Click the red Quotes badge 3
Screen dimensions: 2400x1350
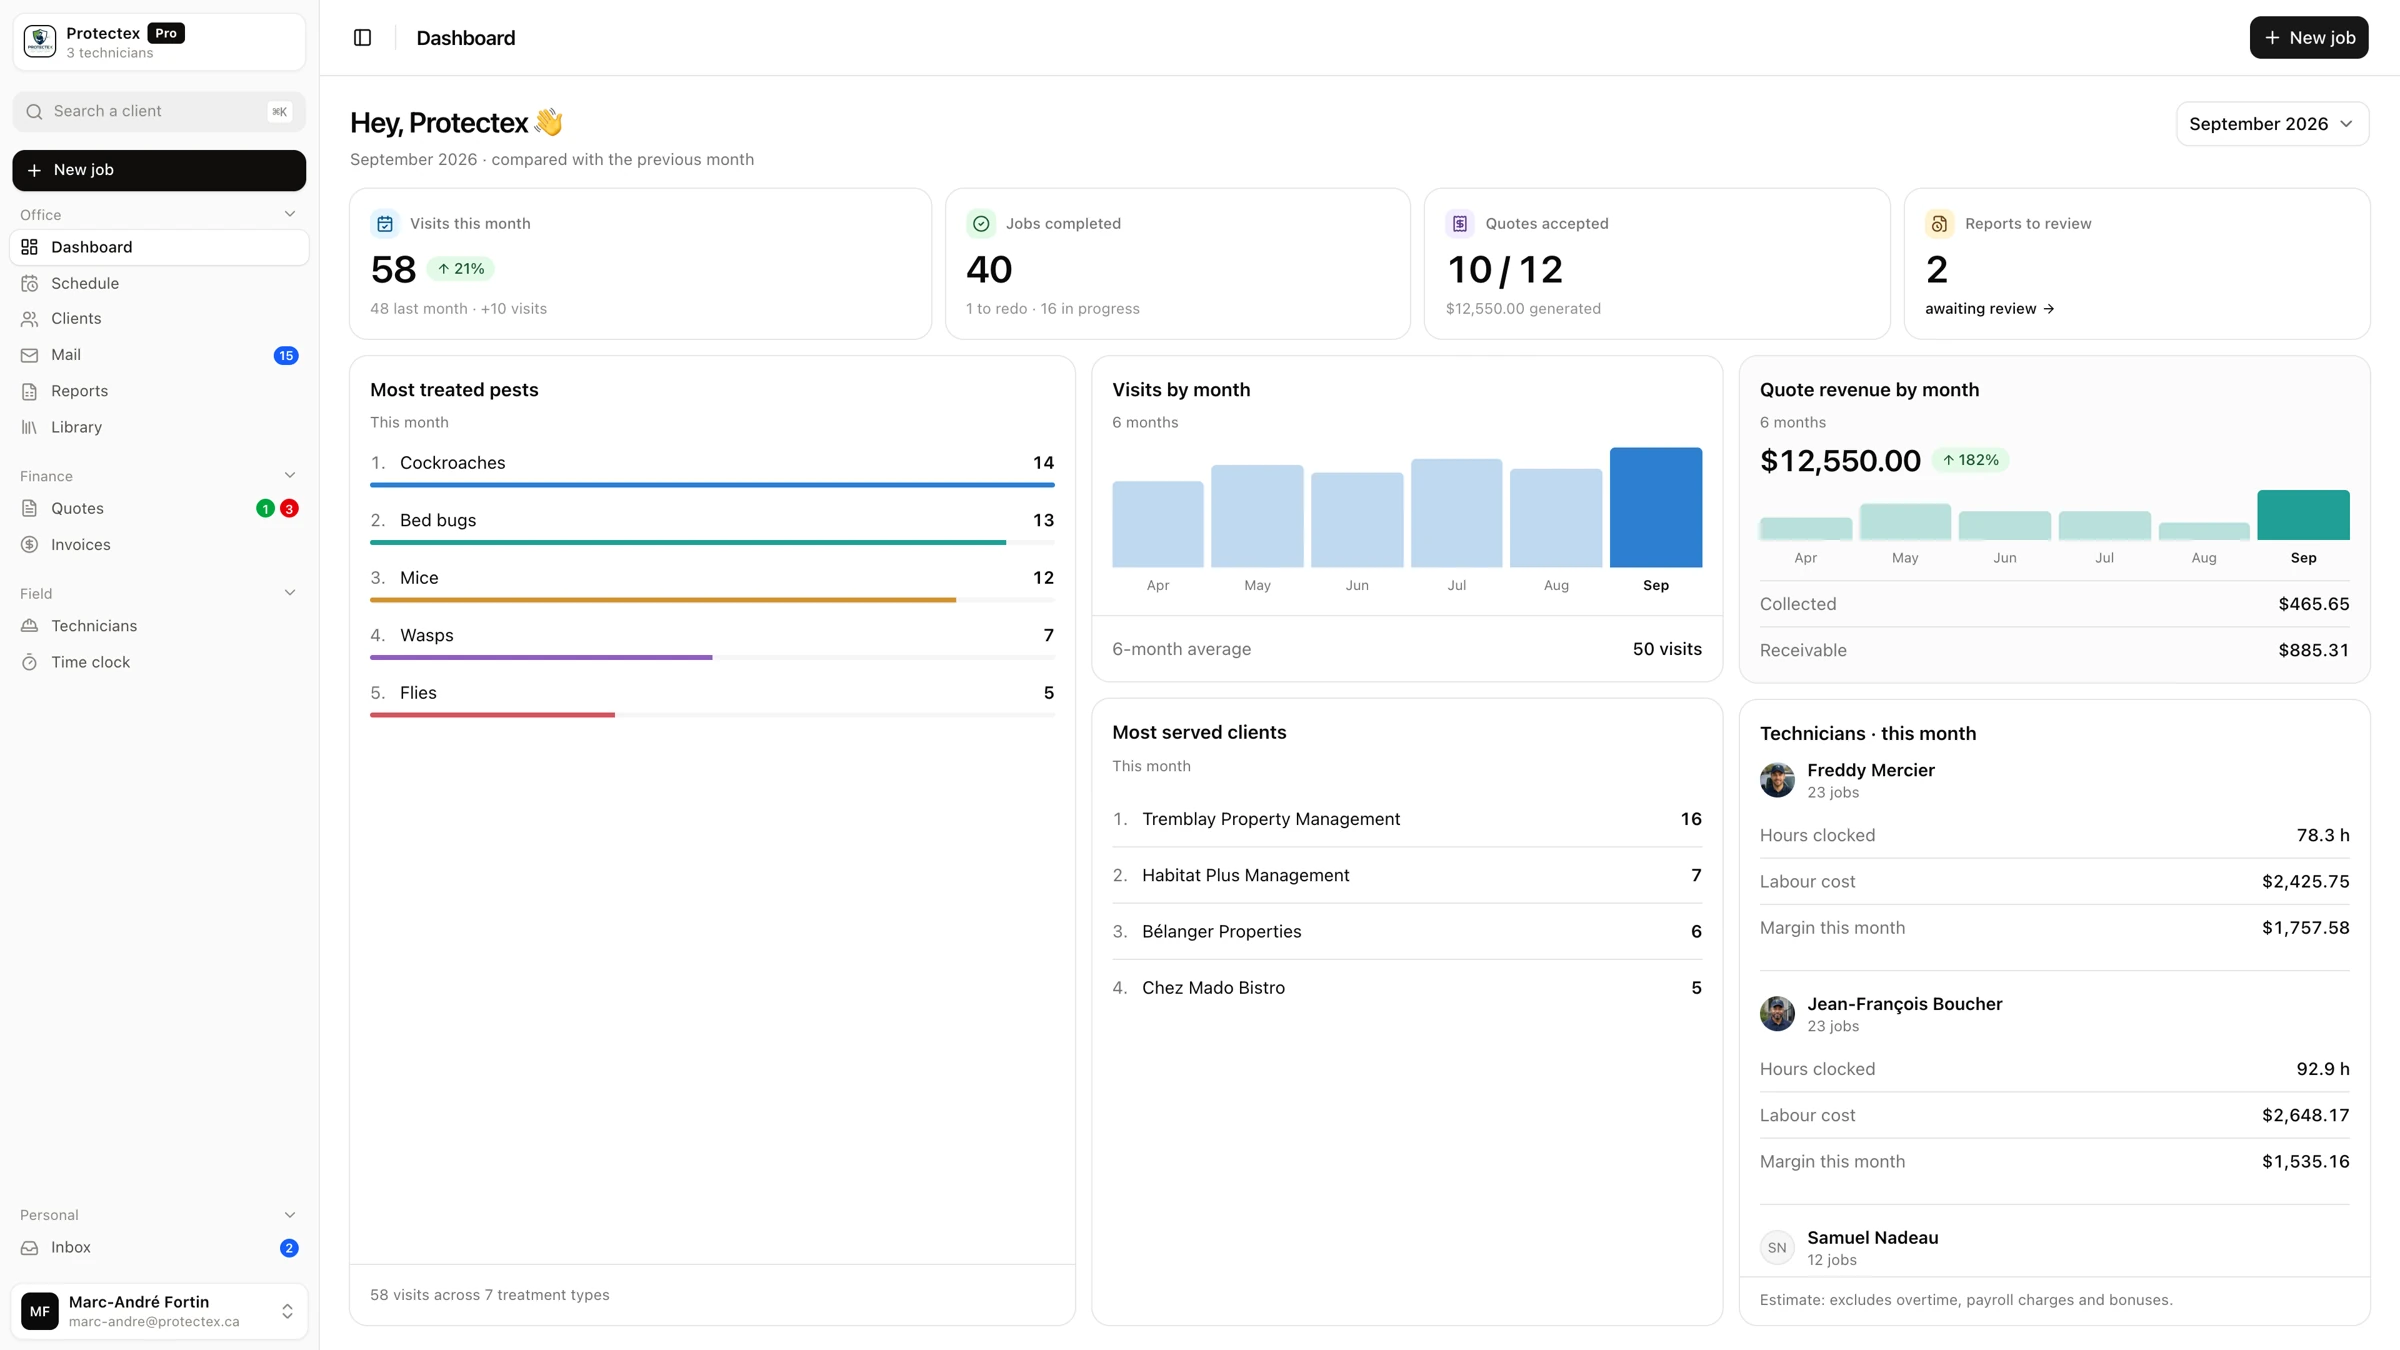(289, 509)
